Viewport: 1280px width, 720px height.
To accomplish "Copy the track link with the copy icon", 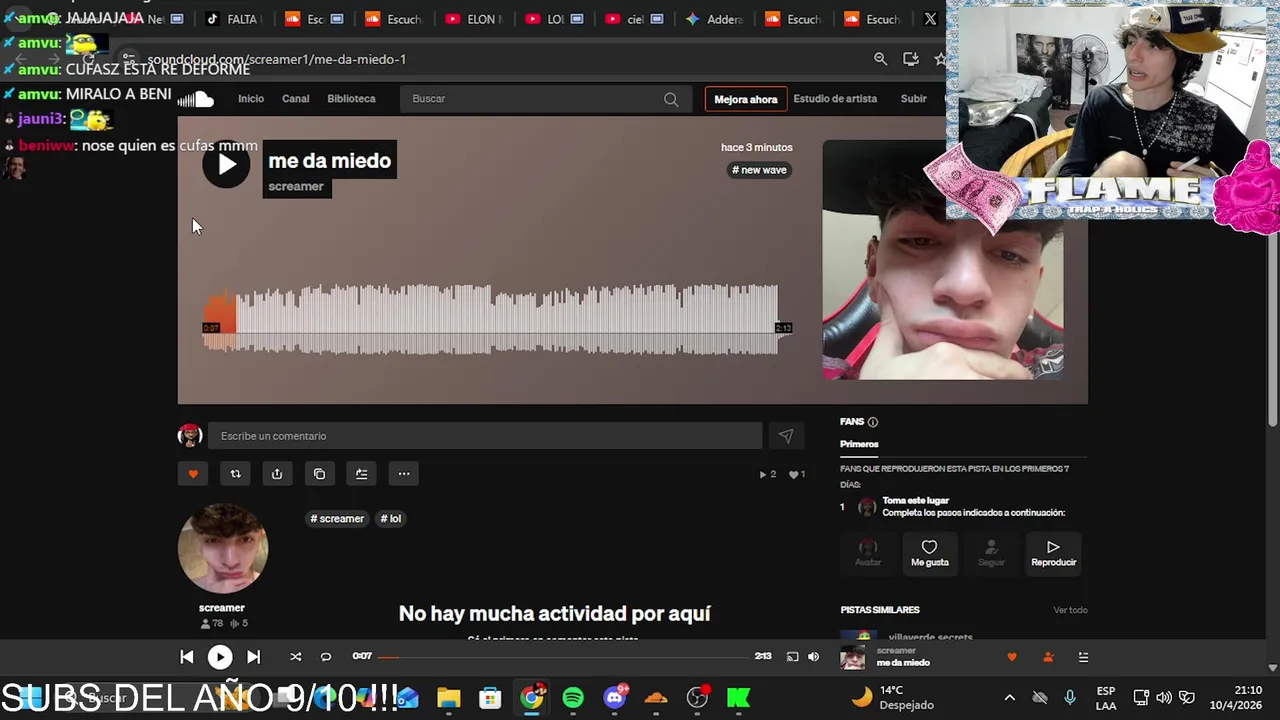I will (x=319, y=474).
